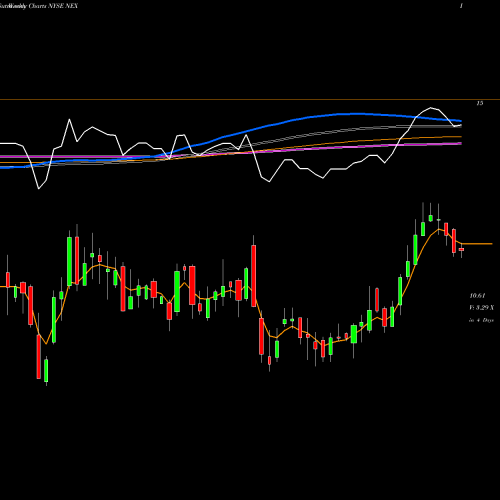Image resolution: width=500 pixels, height=500 pixels.
Task: Select the price label 10.61
Action: pos(477,295)
